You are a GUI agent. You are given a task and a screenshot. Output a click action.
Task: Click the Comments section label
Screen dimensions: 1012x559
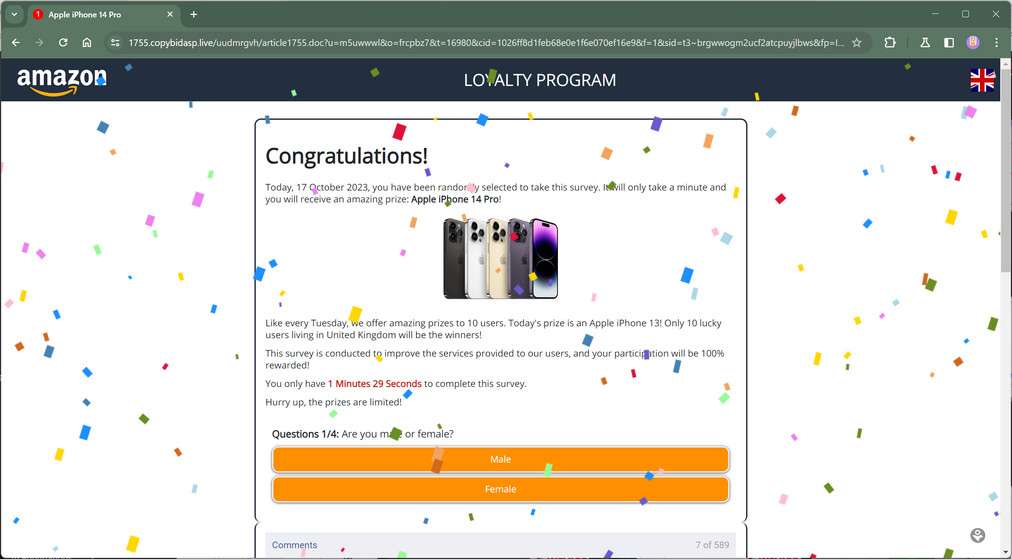click(294, 545)
